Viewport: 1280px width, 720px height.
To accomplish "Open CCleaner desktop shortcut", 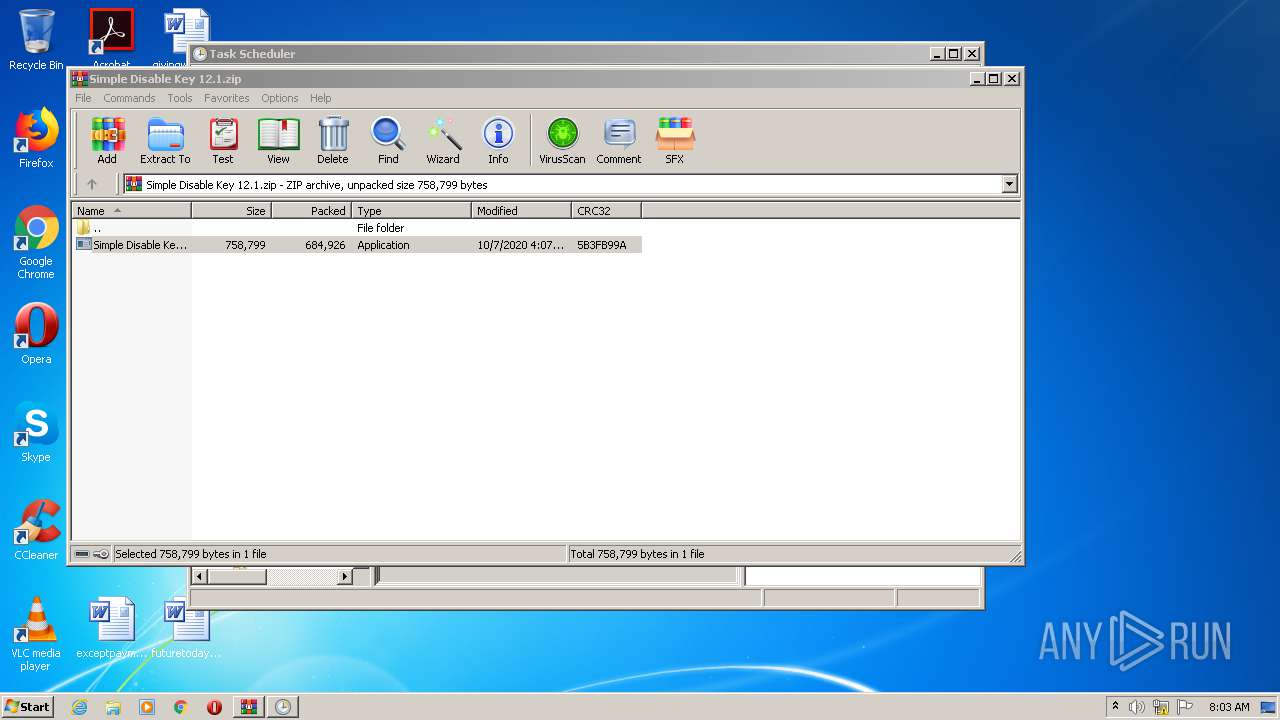I will pos(36,530).
